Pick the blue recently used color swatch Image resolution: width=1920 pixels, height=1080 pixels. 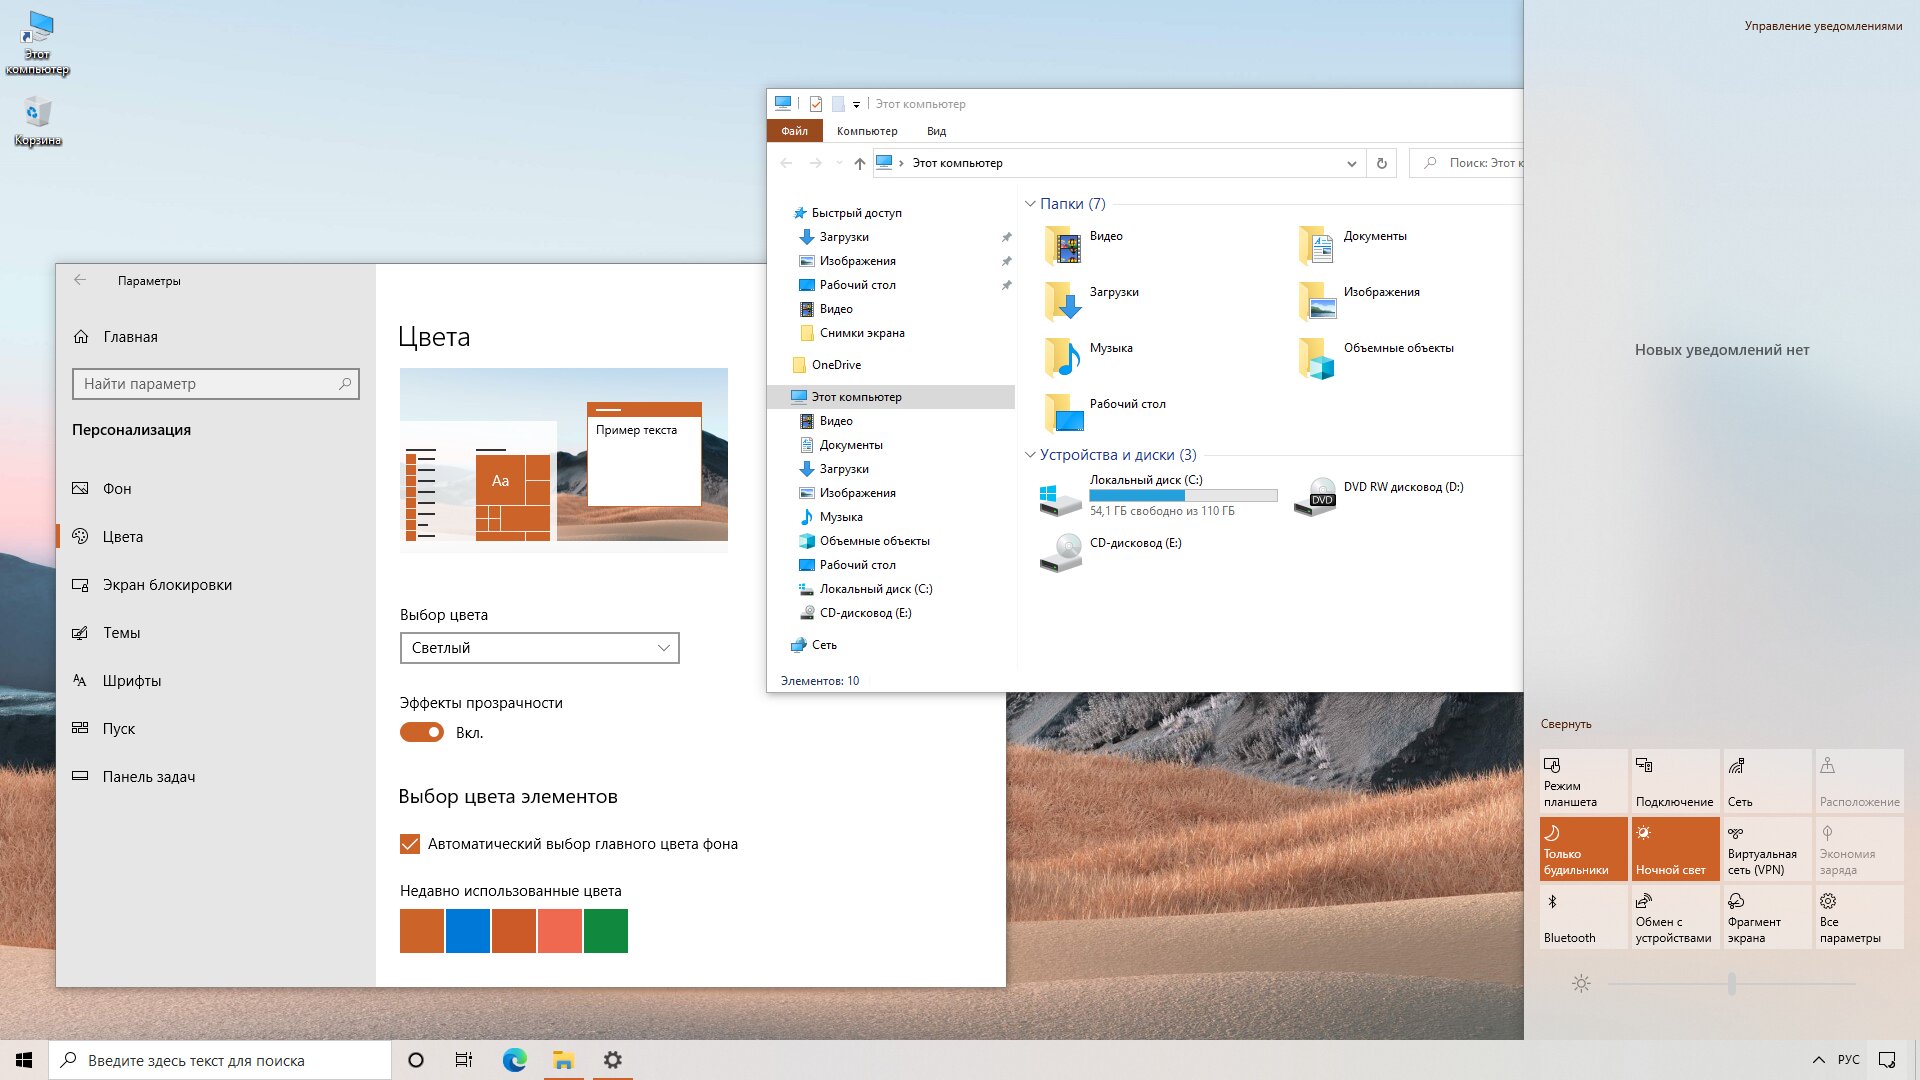click(468, 931)
